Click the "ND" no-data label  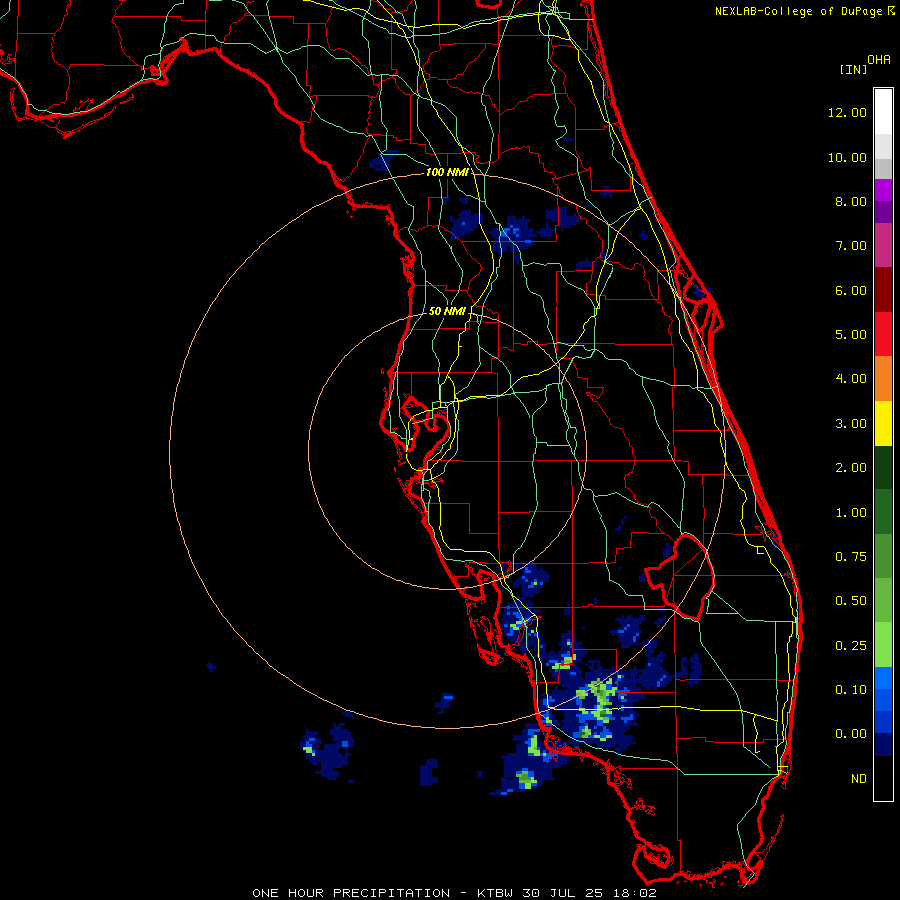click(x=859, y=779)
